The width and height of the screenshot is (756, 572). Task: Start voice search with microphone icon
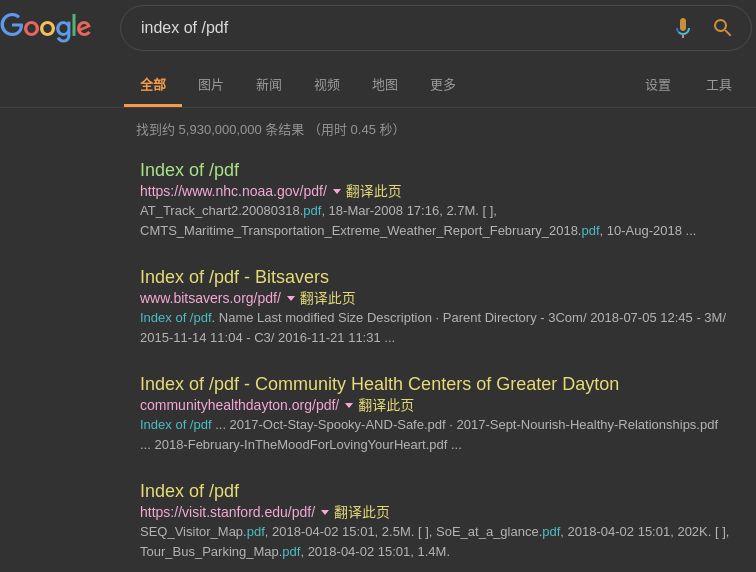[683, 28]
